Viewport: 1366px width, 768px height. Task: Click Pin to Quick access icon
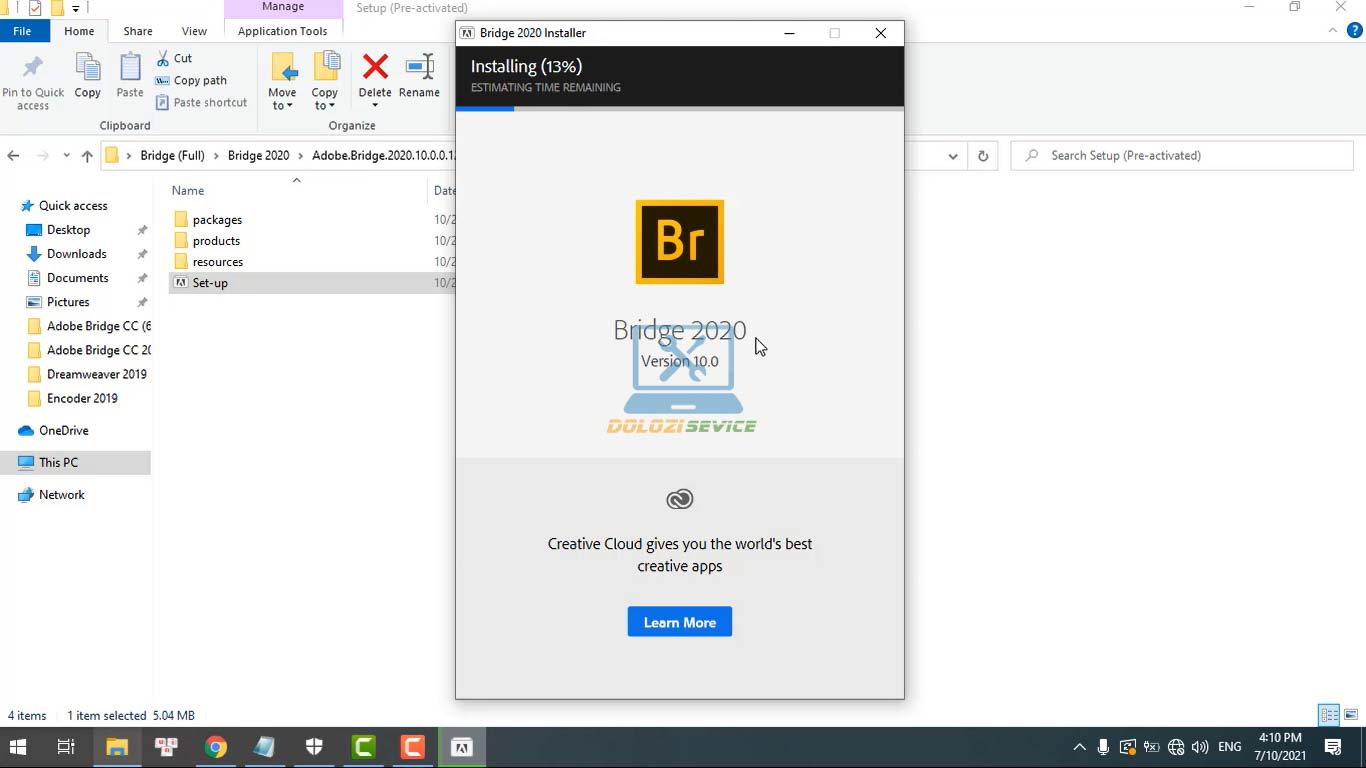(x=33, y=68)
